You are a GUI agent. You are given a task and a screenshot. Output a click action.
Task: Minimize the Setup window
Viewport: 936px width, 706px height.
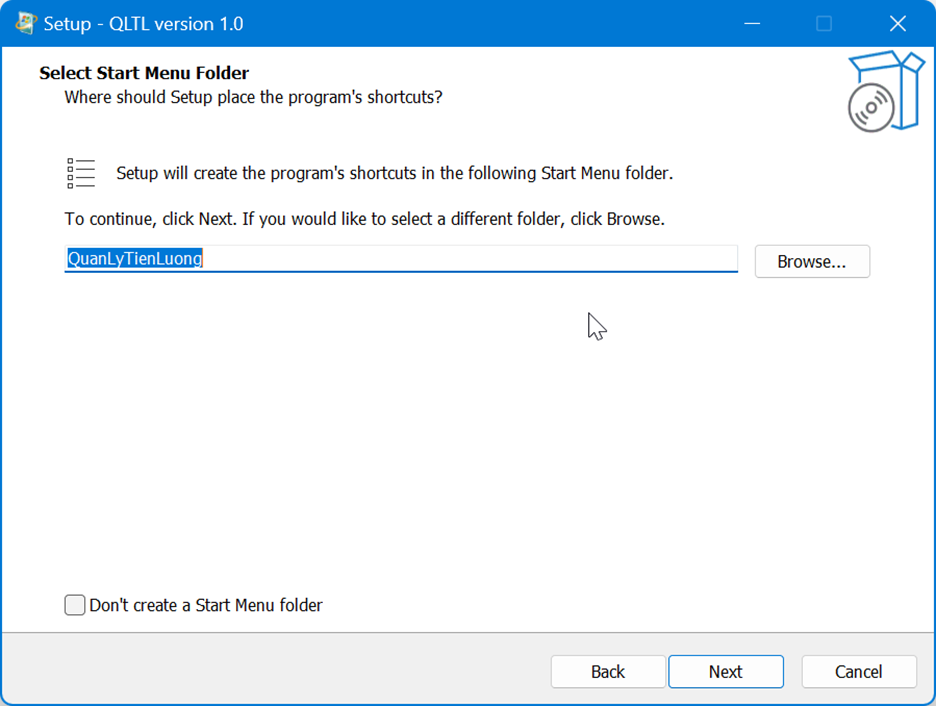point(750,23)
